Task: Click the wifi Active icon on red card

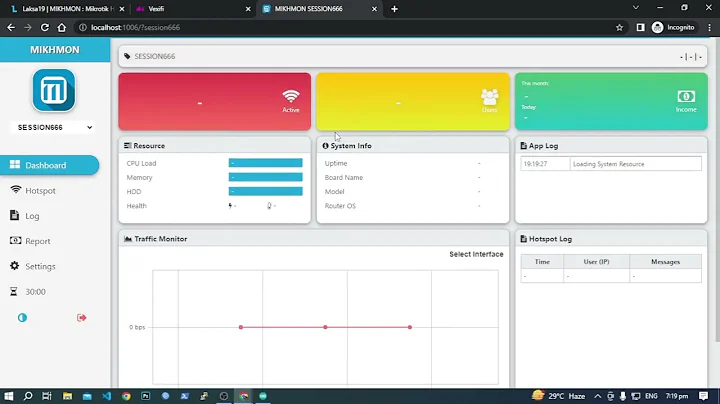Action: pyautogui.click(x=291, y=96)
